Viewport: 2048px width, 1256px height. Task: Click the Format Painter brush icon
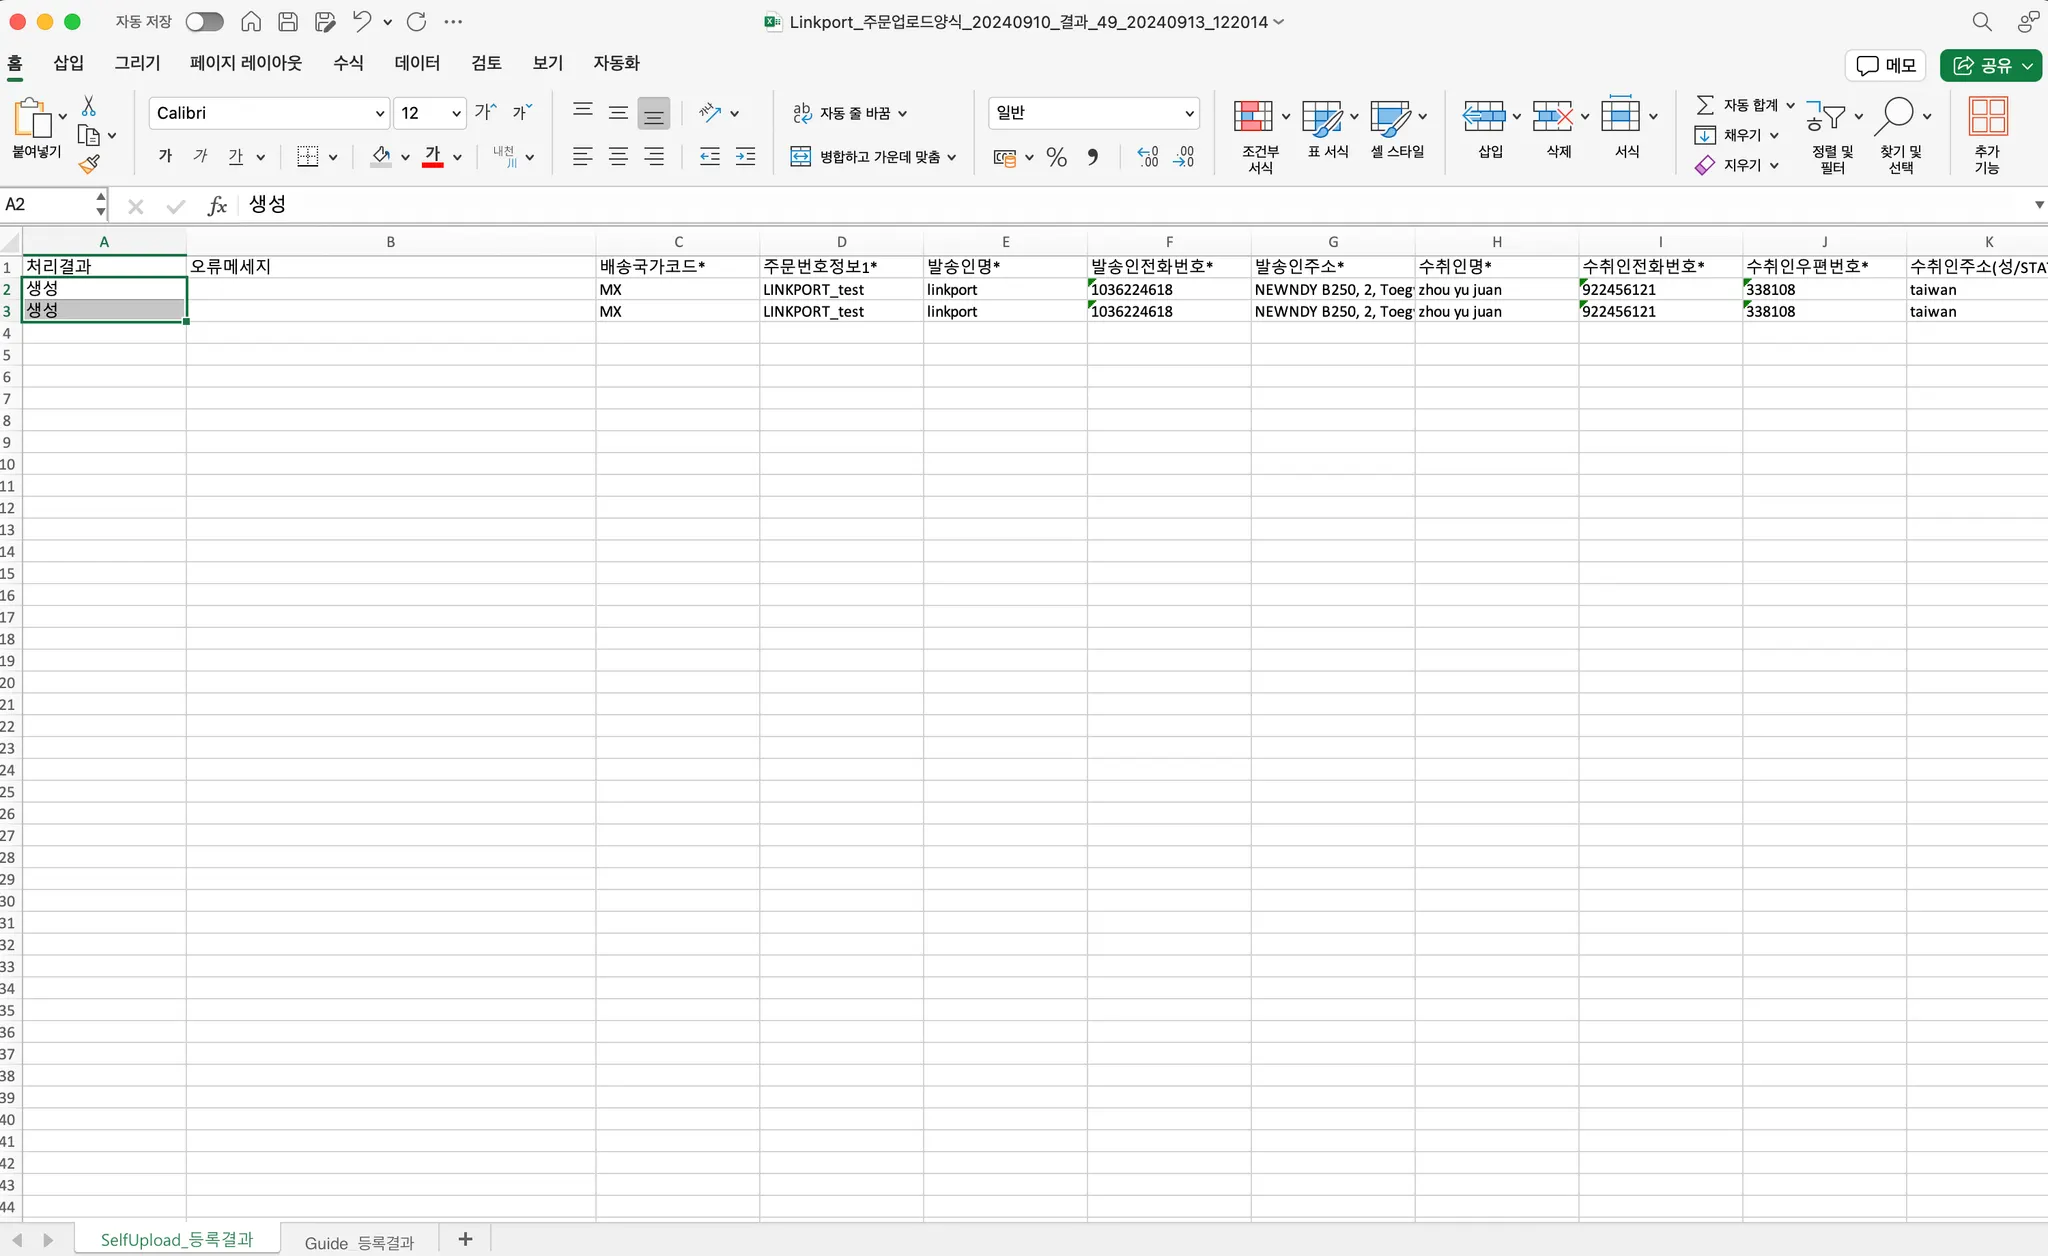pyautogui.click(x=89, y=164)
